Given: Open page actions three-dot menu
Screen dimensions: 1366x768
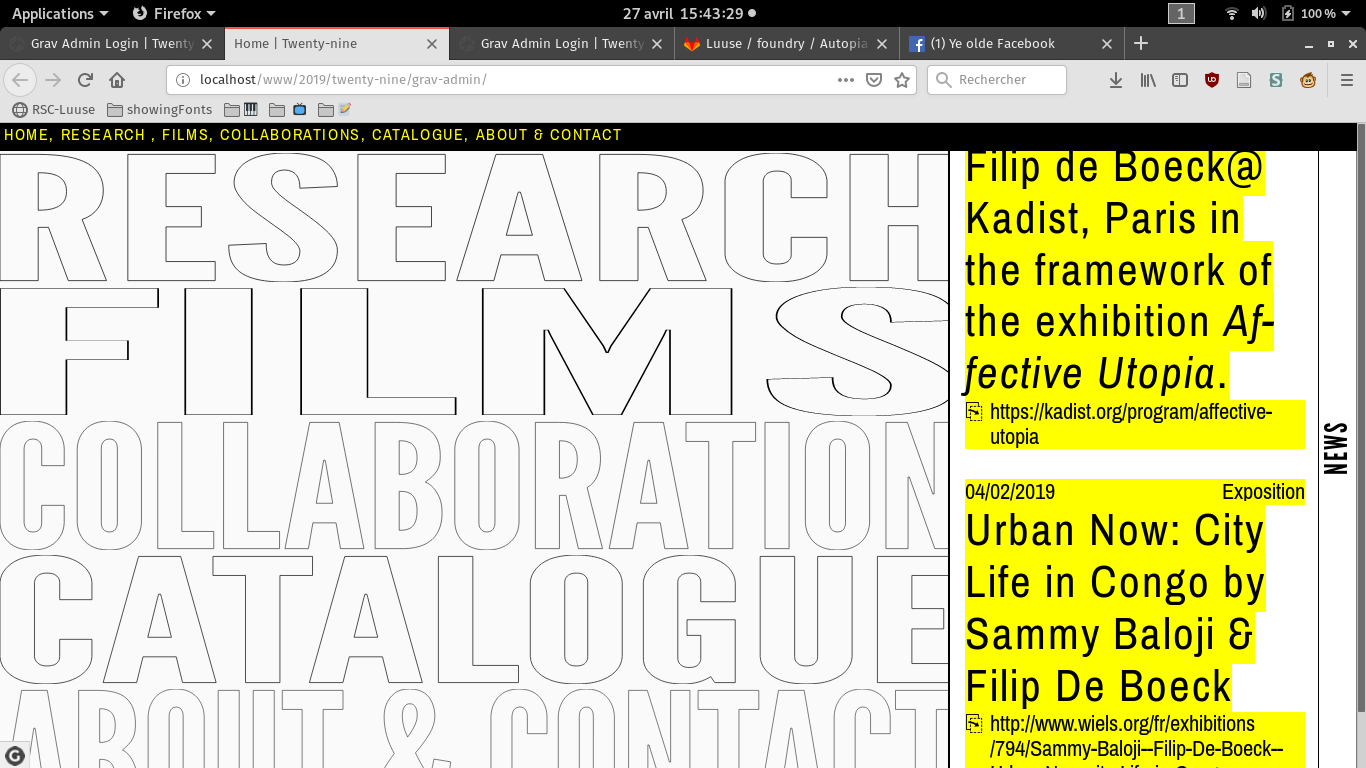Looking at the screenshot, I should point(845,80).
